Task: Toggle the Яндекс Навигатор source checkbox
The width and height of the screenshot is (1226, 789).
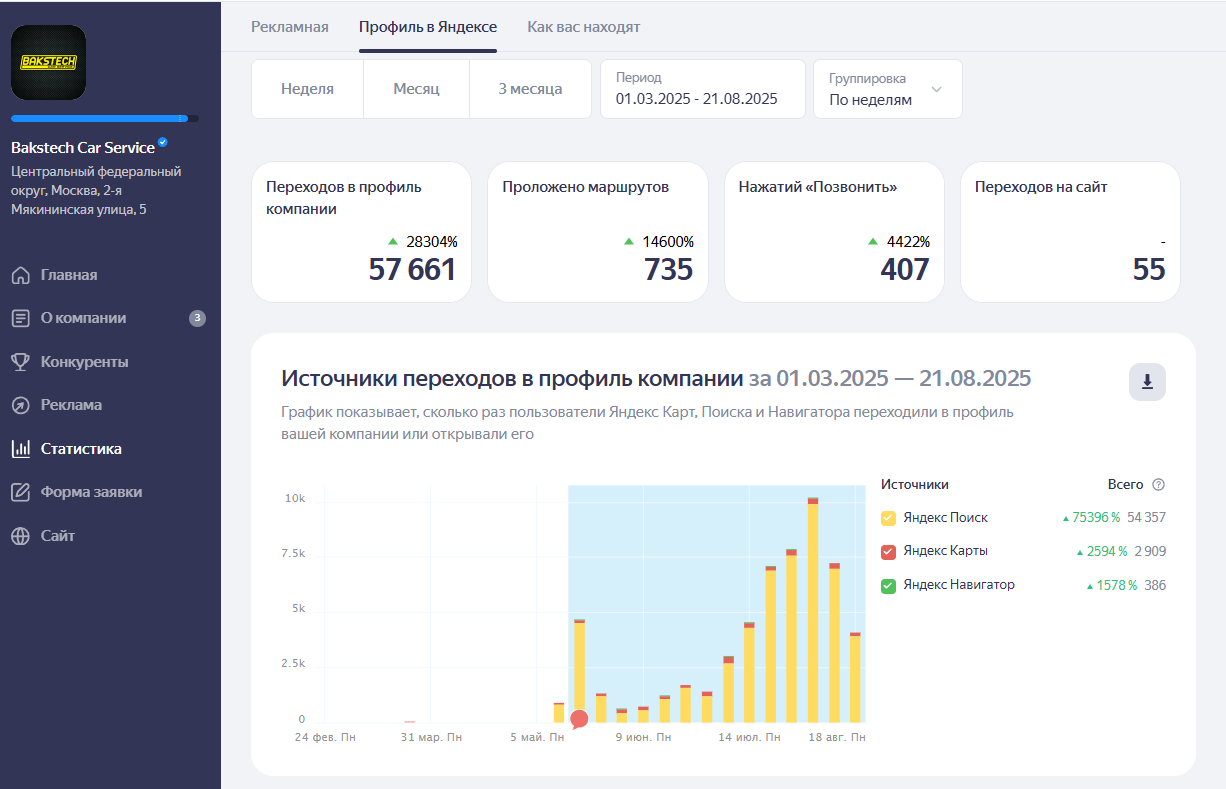Action: (888, 586)
